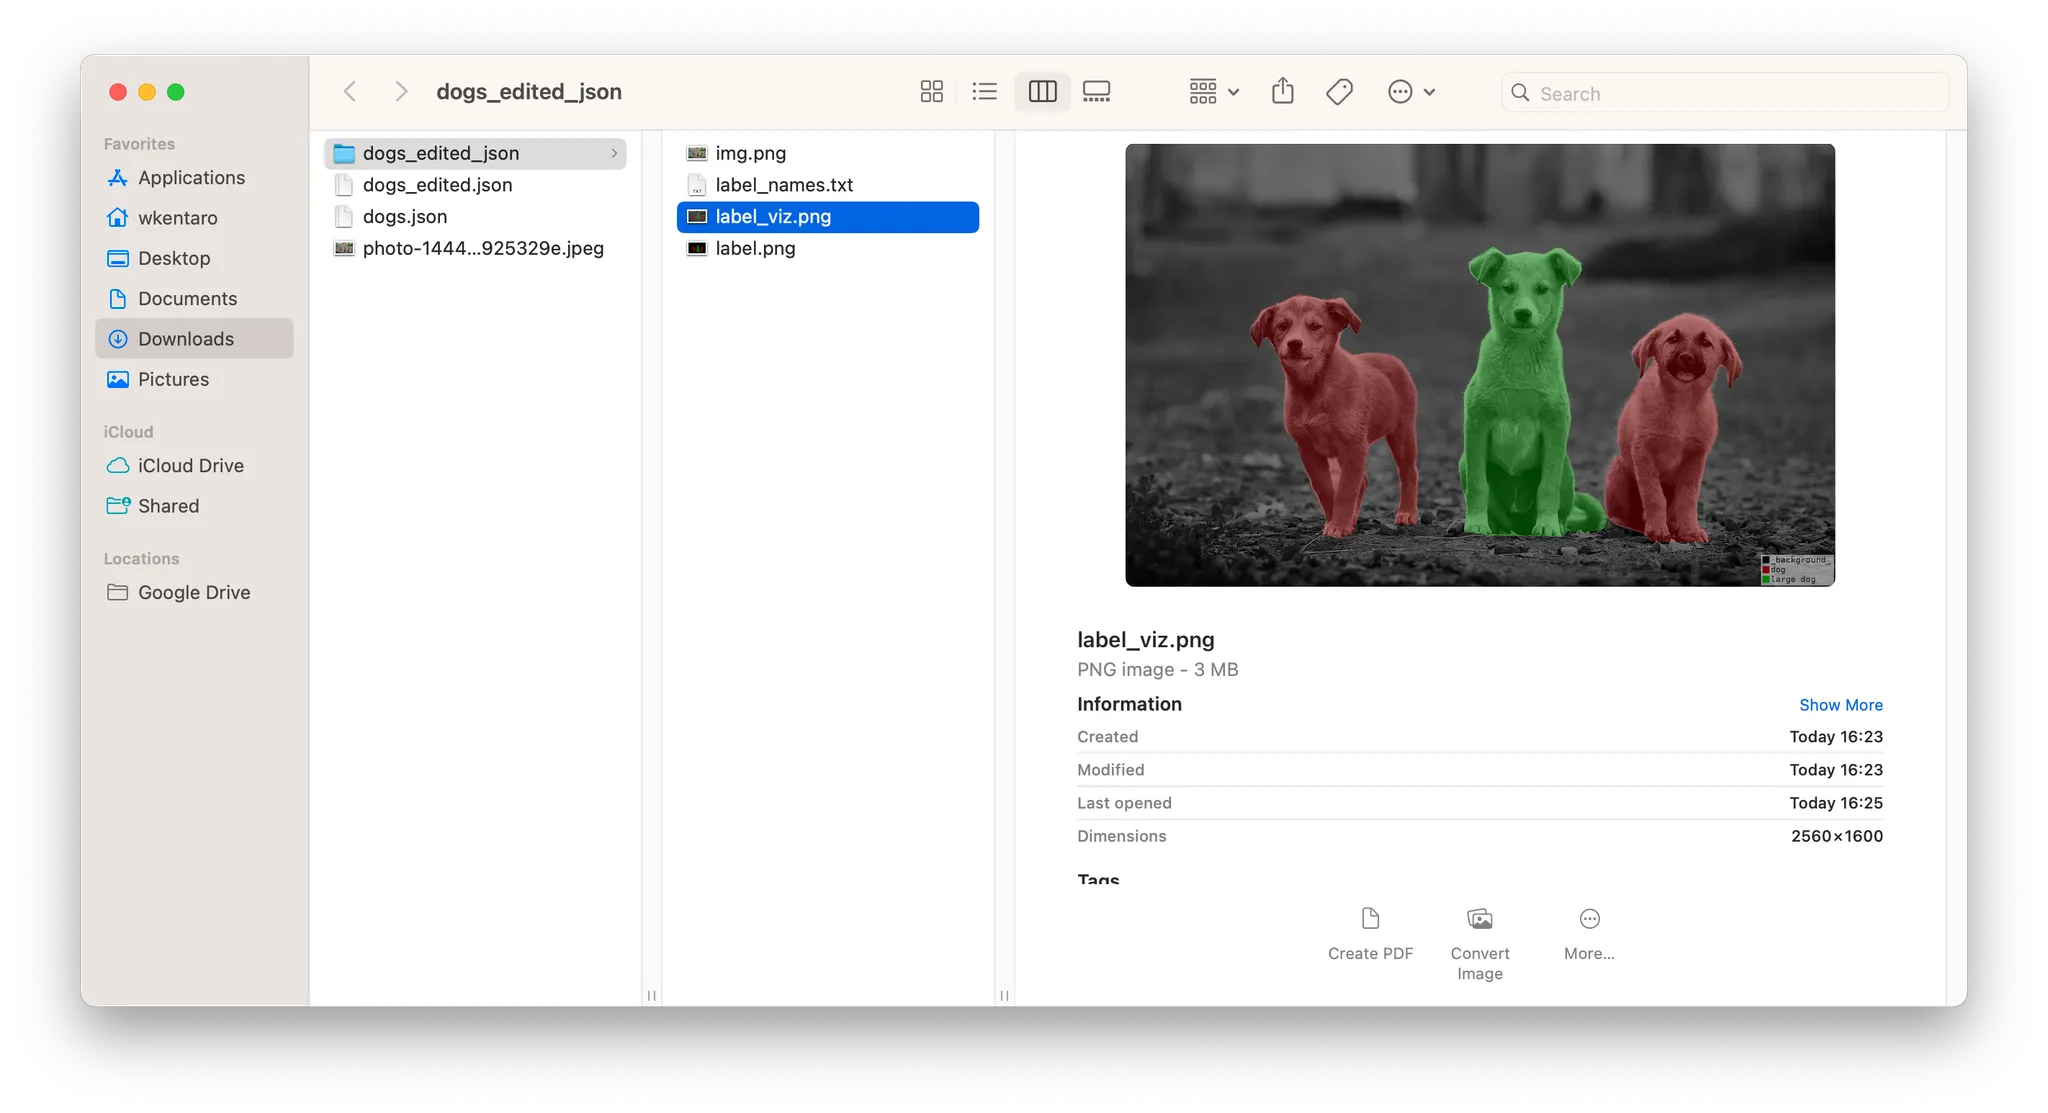Viewport: 2048px width, 1113px height.
Task: Switch to icon grid view
Action: (931, 92)
